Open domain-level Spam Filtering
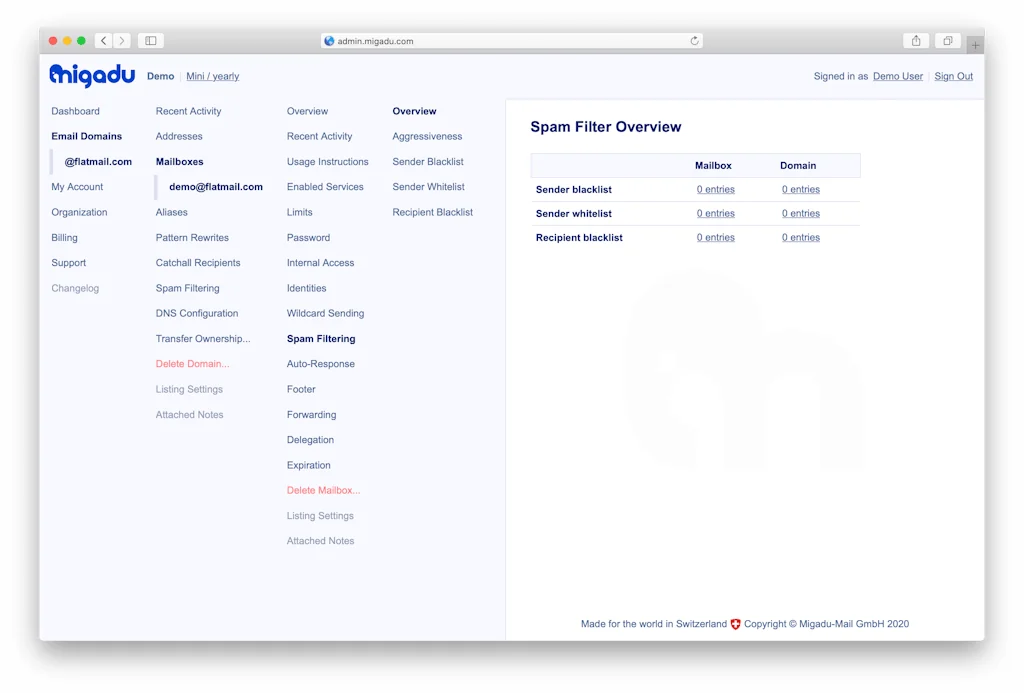This screenshot has height=693, width=1024. coord(187,288)
